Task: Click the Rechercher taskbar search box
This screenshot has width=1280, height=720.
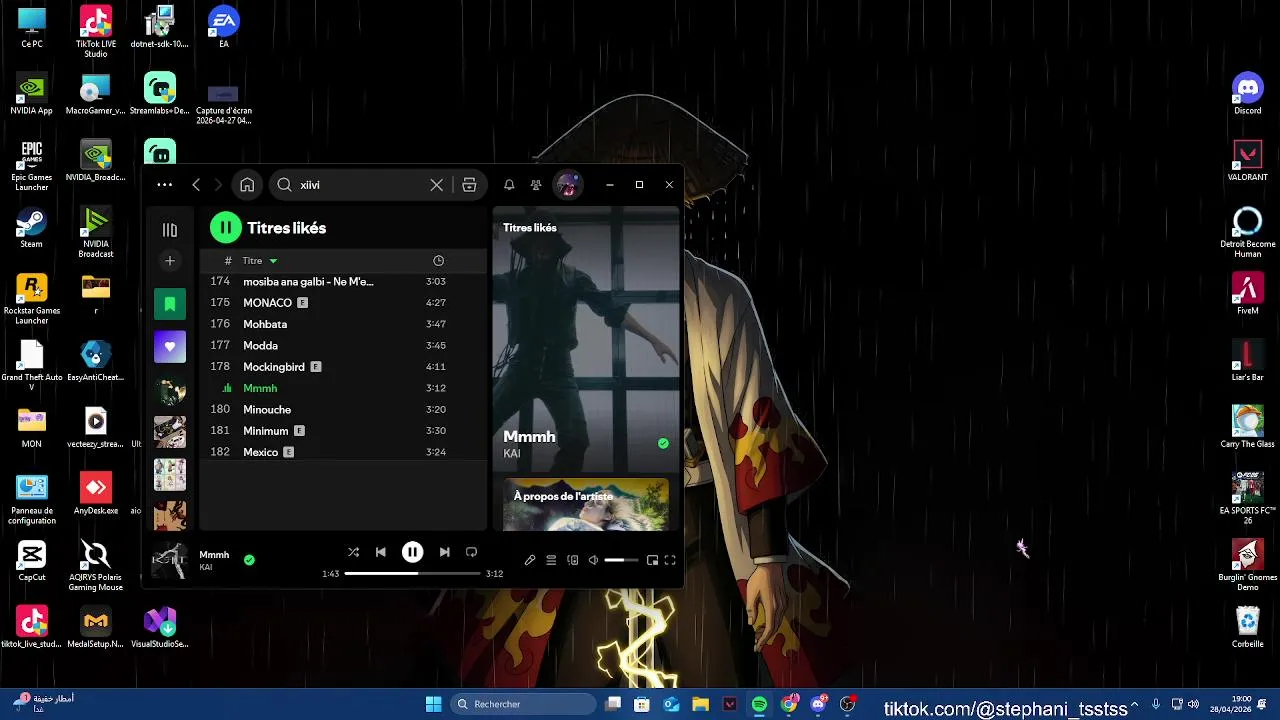Action: (524, 704)
